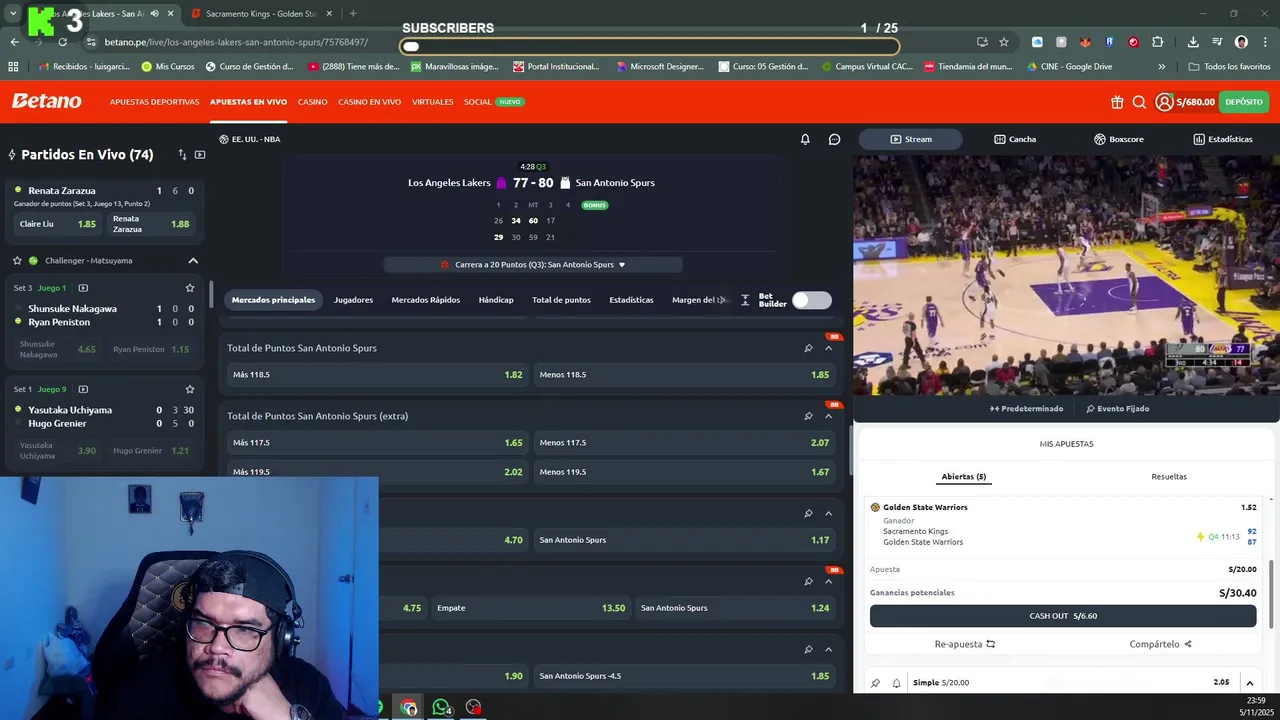The width and height of the screenshot is (1280, 720).
Task: Collapse the market with San Antonio Spurs -4.5
Action: pos(828,650)
